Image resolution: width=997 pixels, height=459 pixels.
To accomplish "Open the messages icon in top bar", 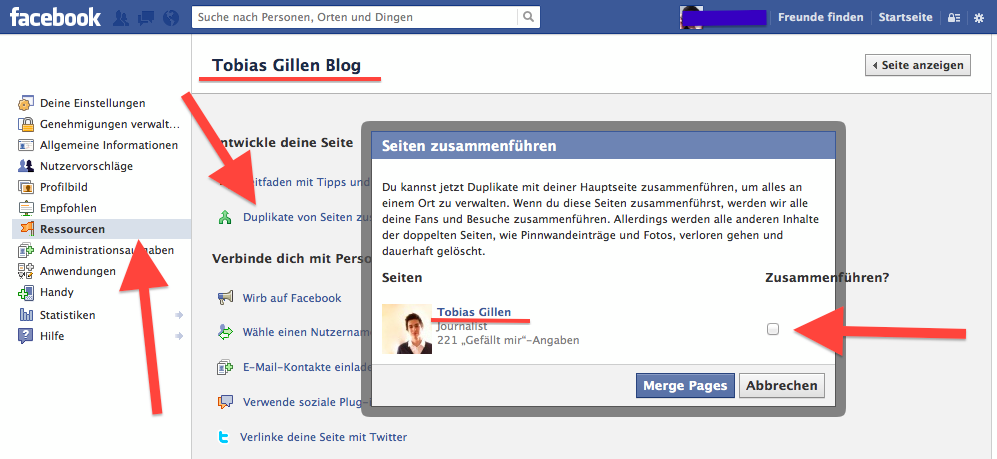I will click(145, 18).
